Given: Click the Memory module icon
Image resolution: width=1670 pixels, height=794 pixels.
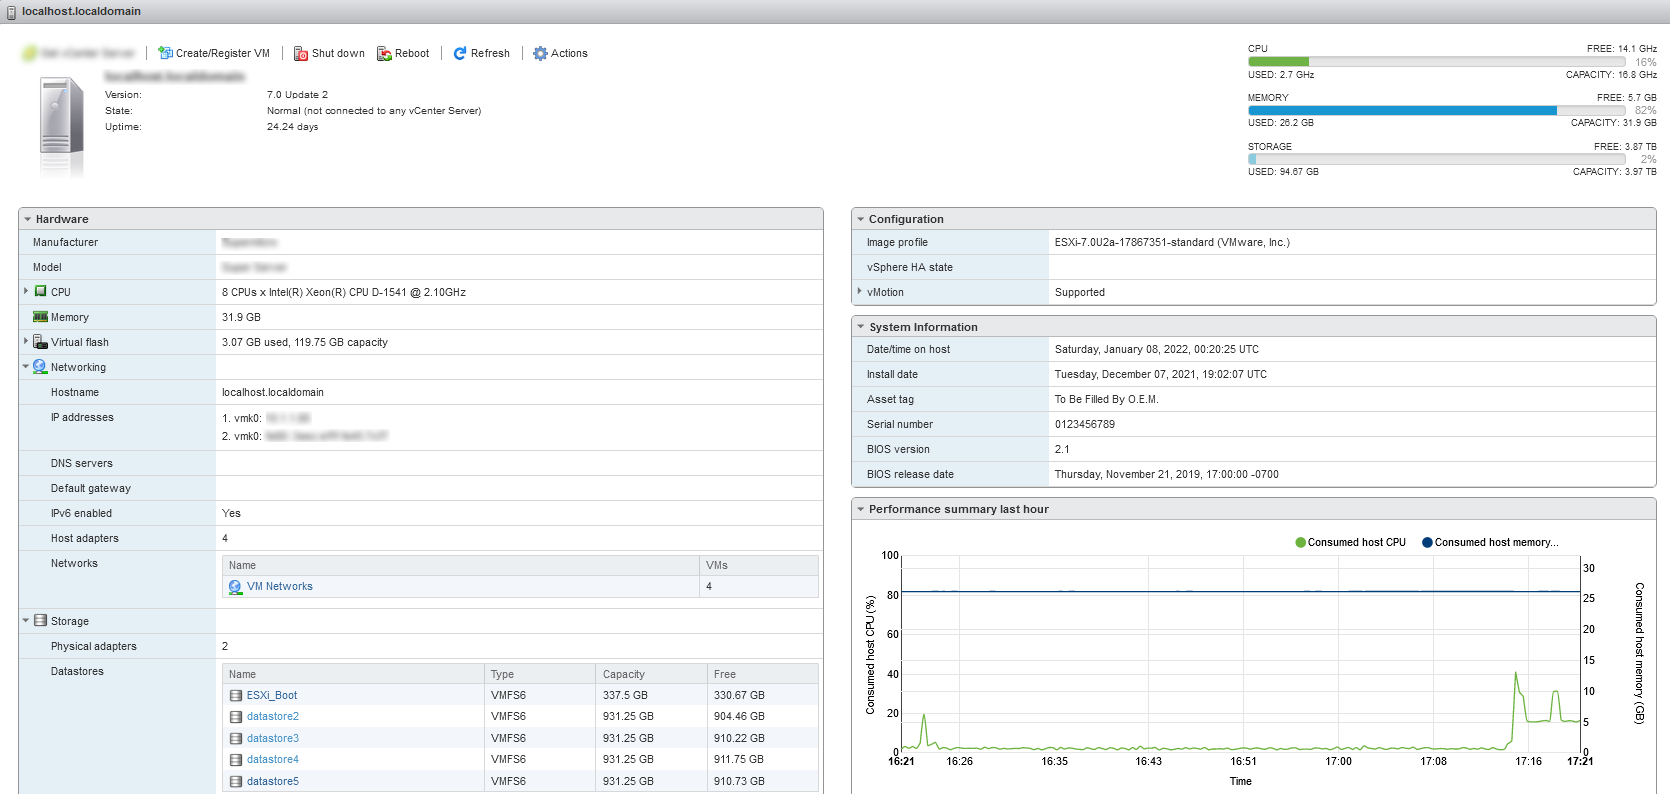Looking at the screenshot, I should tap(40, 317).
